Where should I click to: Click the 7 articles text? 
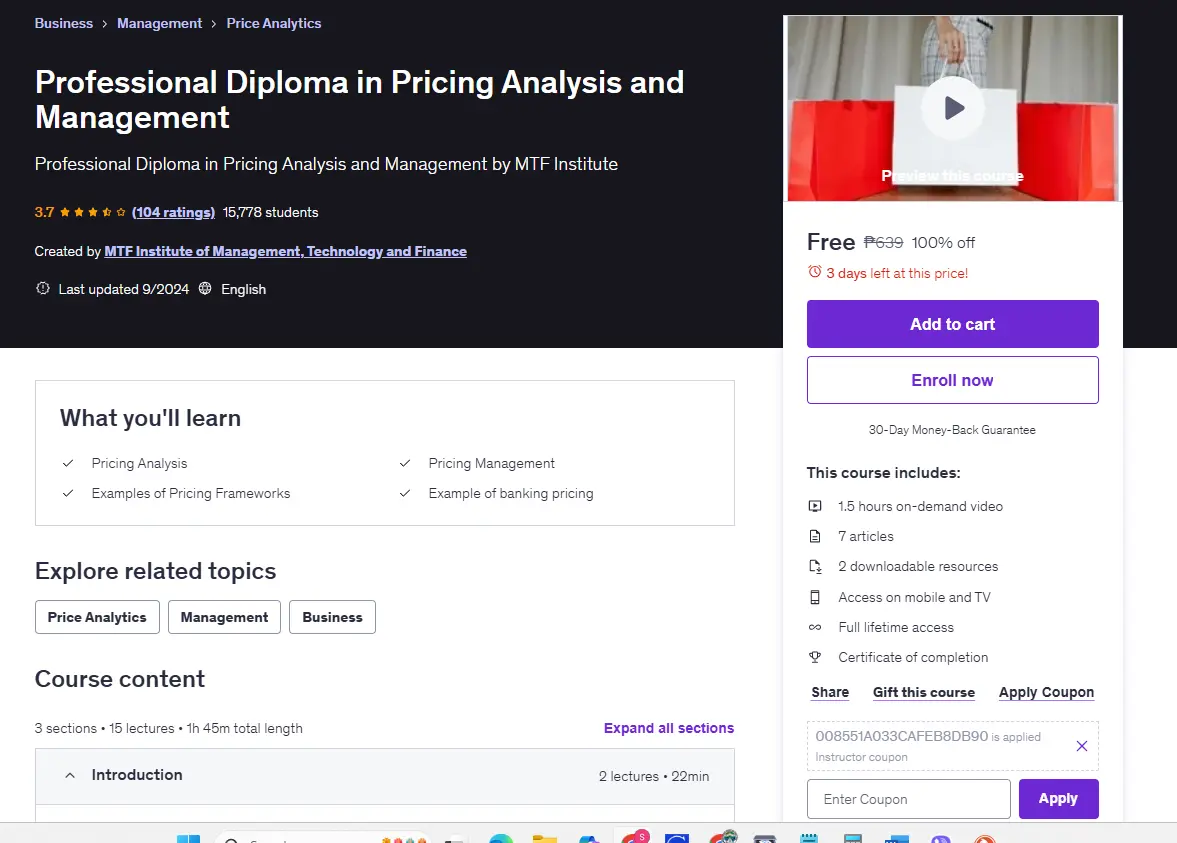pyautogui.click(x=865, y=536)
